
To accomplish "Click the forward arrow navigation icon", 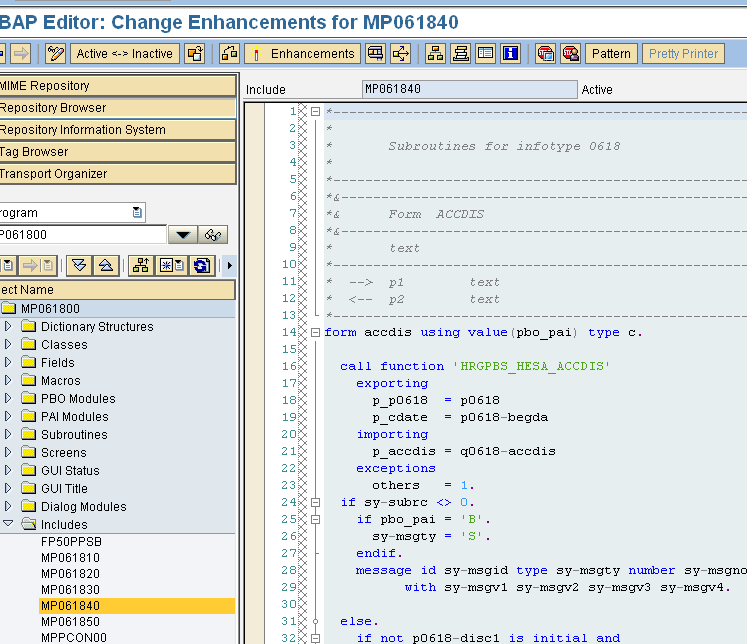I will point(20,54).
